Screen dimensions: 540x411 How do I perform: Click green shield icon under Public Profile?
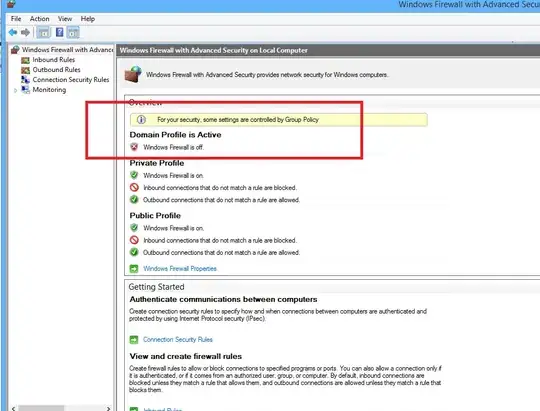pyautogui.click(x=134, y=228)
